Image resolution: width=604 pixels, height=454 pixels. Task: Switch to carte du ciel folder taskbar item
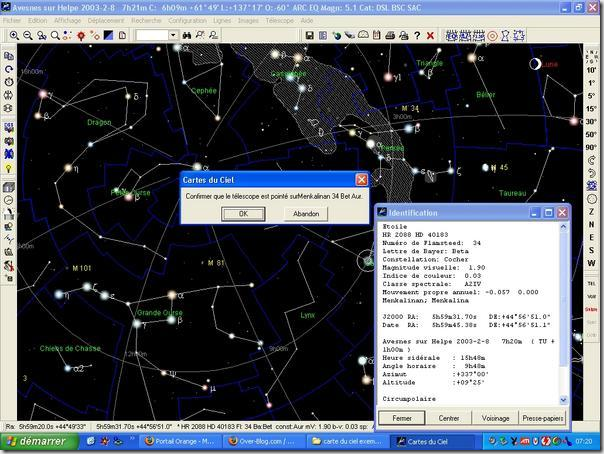[347, 442]
